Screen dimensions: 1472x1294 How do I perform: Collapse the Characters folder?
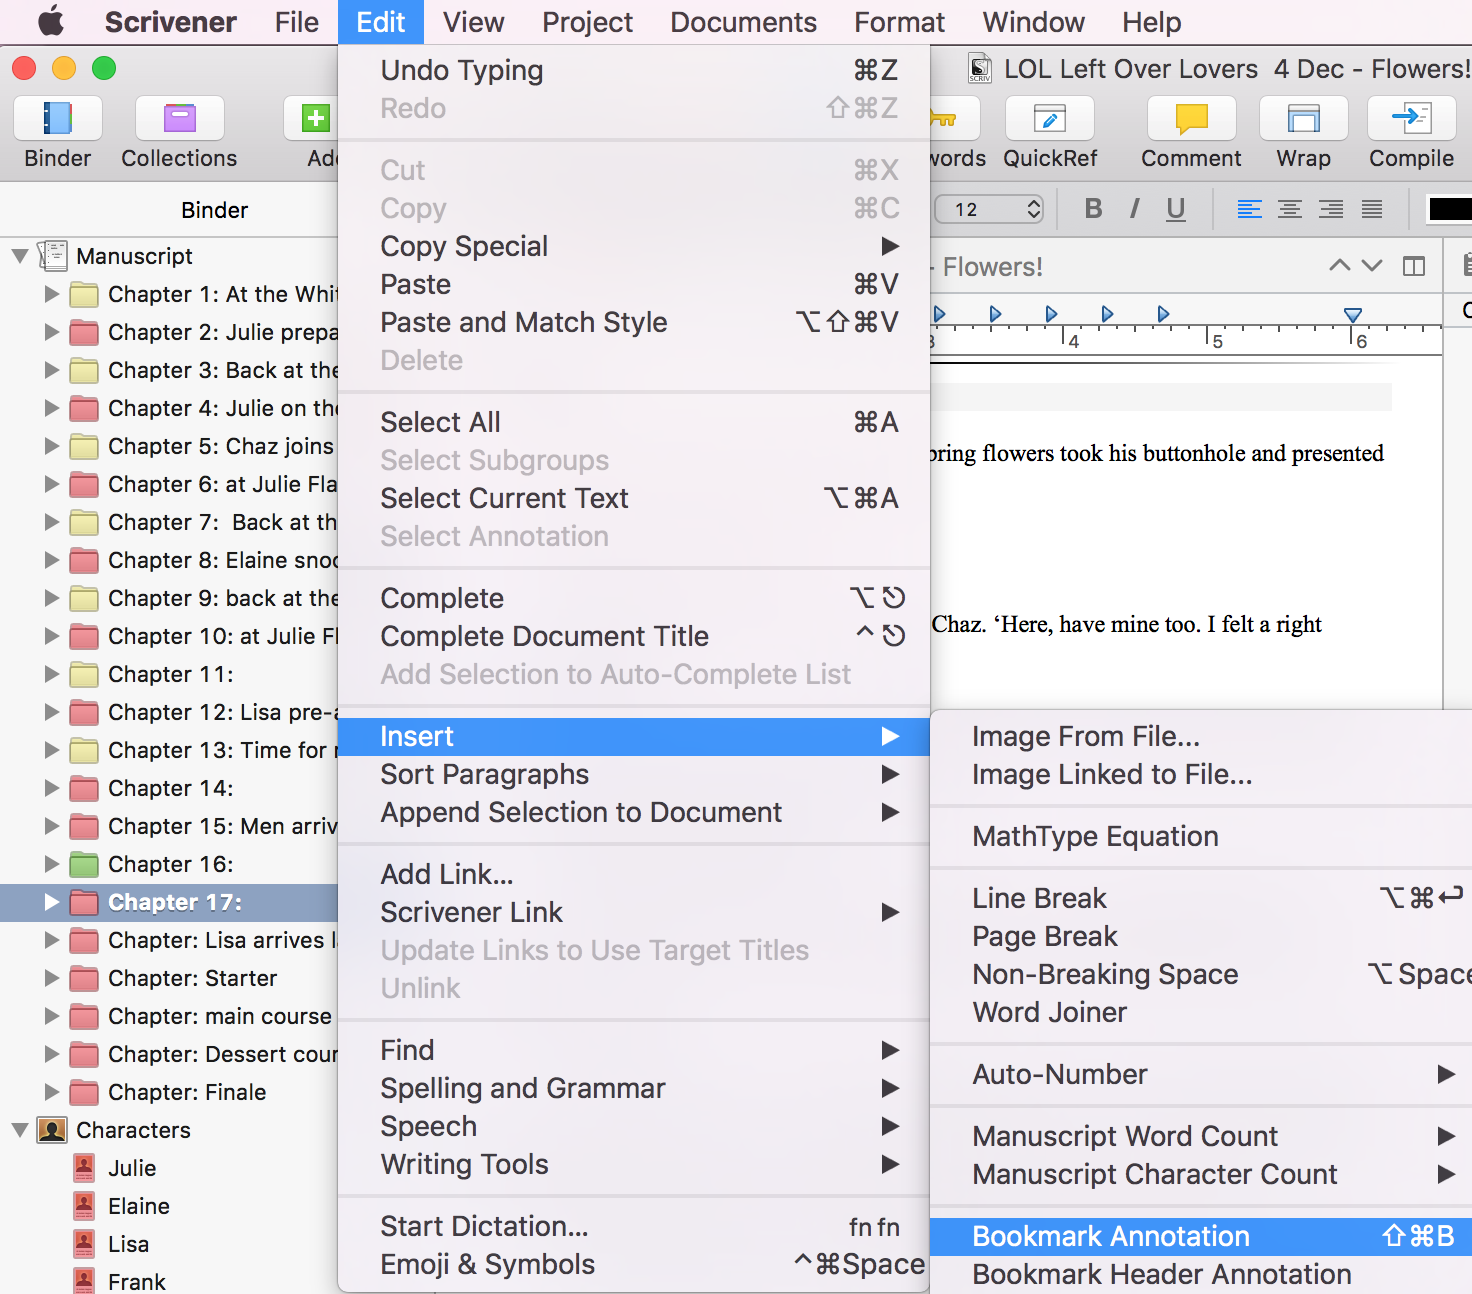pos(20,1130)
